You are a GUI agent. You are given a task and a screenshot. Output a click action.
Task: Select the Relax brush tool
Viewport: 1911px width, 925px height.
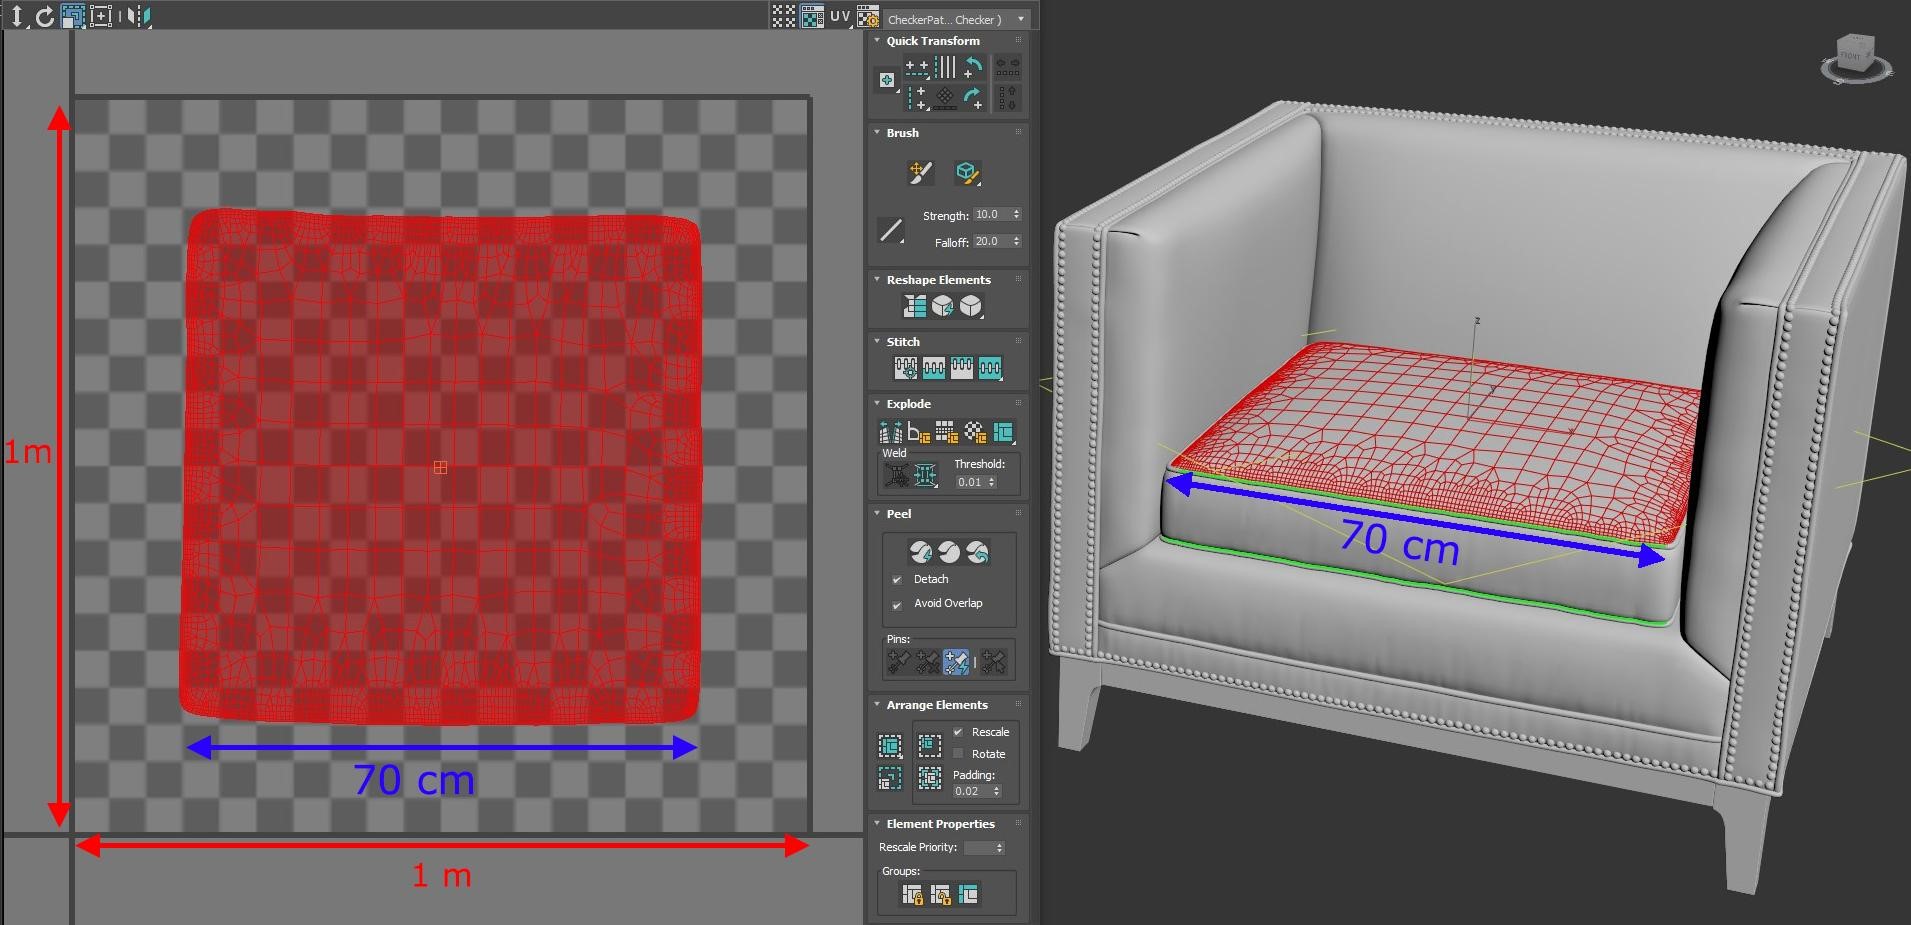[x=966, y=172]
